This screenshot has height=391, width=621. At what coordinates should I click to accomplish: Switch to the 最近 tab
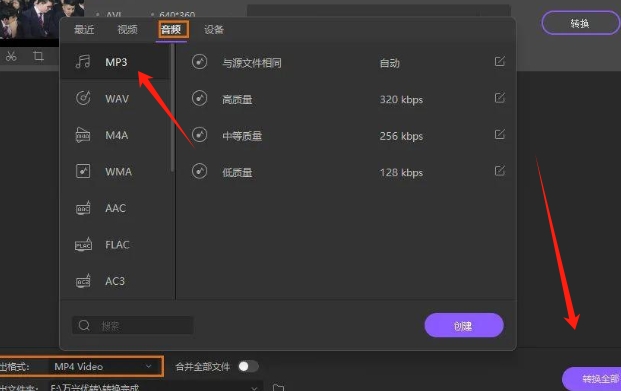[84, 29]
